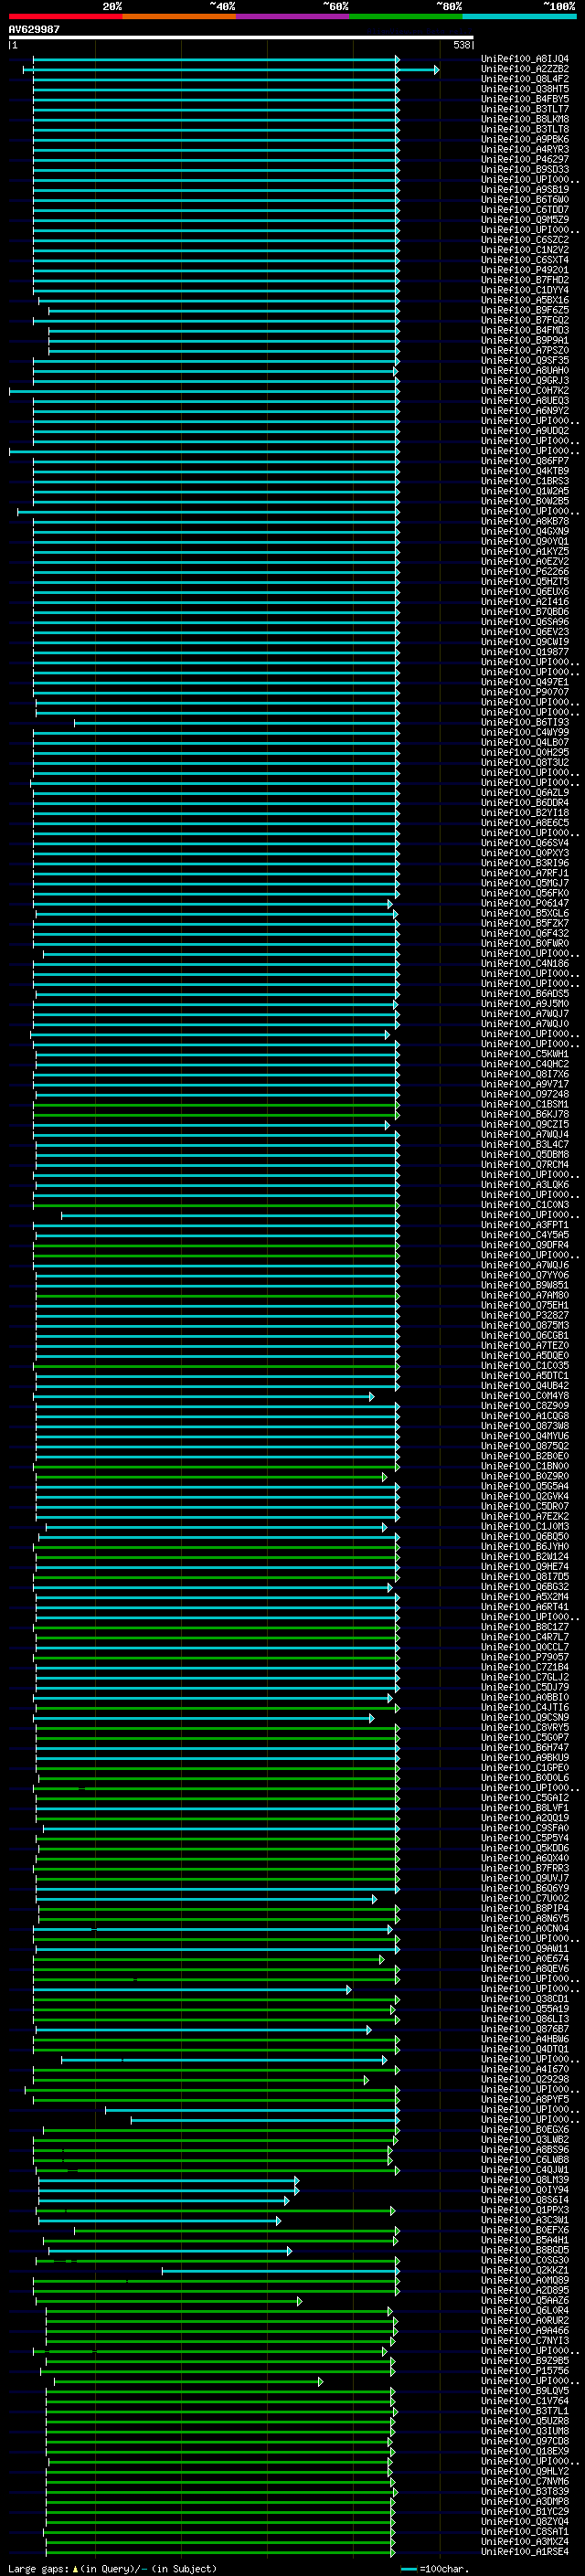Select UniRef100_A3C3W1 entry
Screen dimensions: 585x2576
point(525,2220)
